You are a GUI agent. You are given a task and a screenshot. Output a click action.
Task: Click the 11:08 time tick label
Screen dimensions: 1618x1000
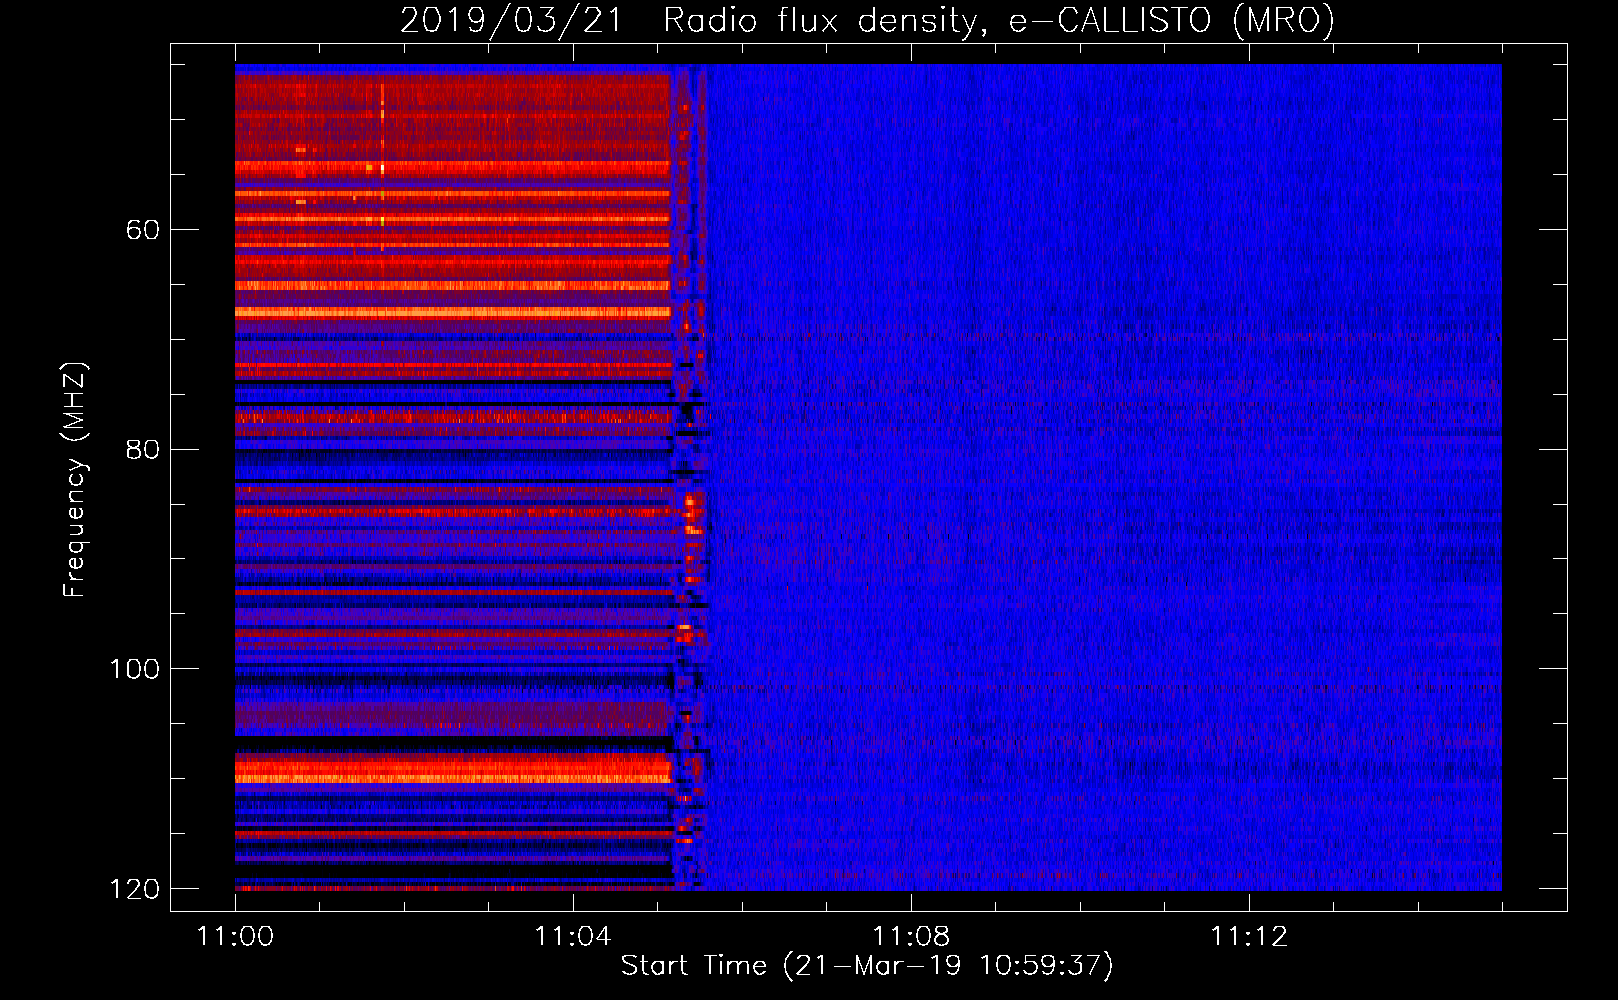pyautogui.click(x=911, y=937)
